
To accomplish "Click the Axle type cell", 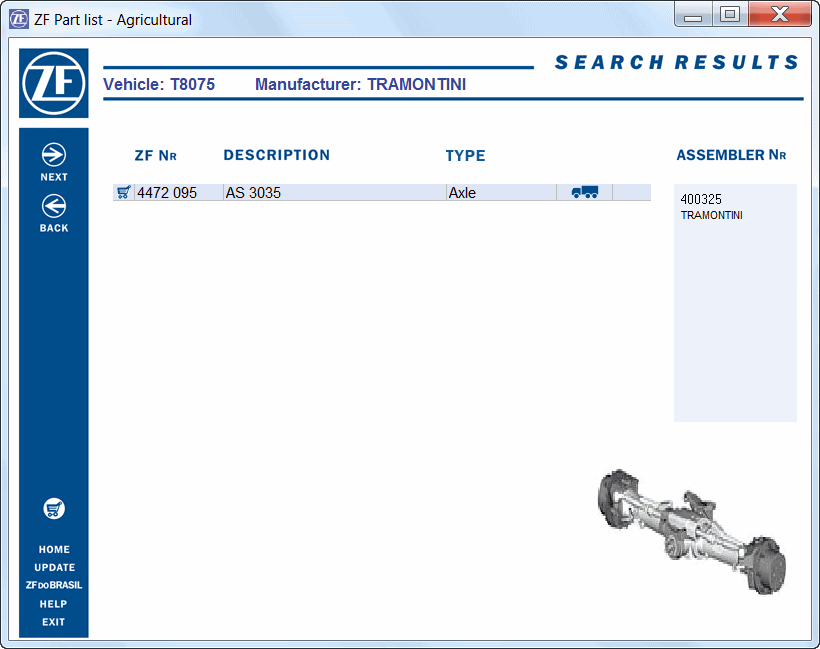I will click(x=462, y=193).
